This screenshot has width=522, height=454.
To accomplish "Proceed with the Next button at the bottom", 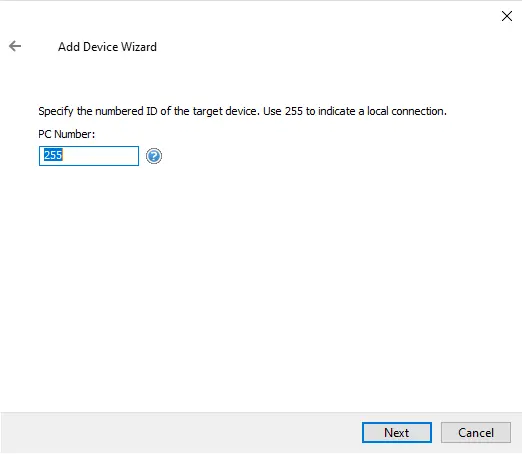I will point(397,432).
